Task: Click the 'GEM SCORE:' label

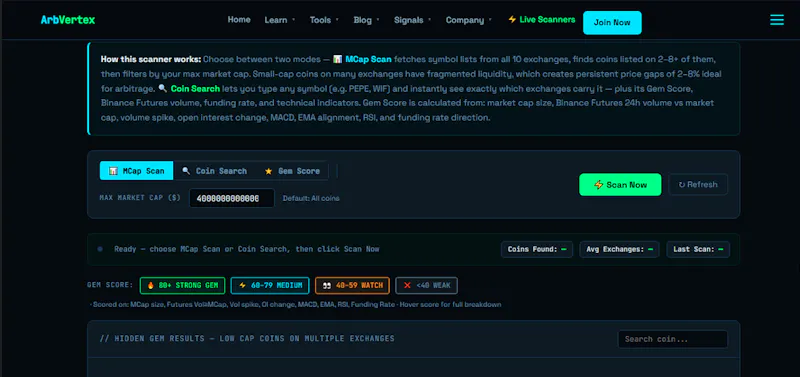Action: (110, 285)
